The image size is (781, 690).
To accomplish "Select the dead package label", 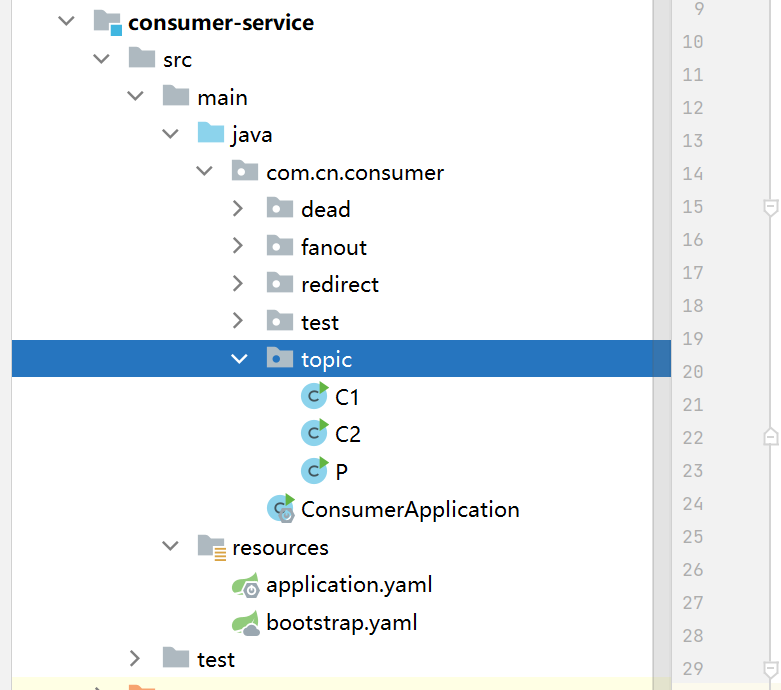I will tap(326, 209).
